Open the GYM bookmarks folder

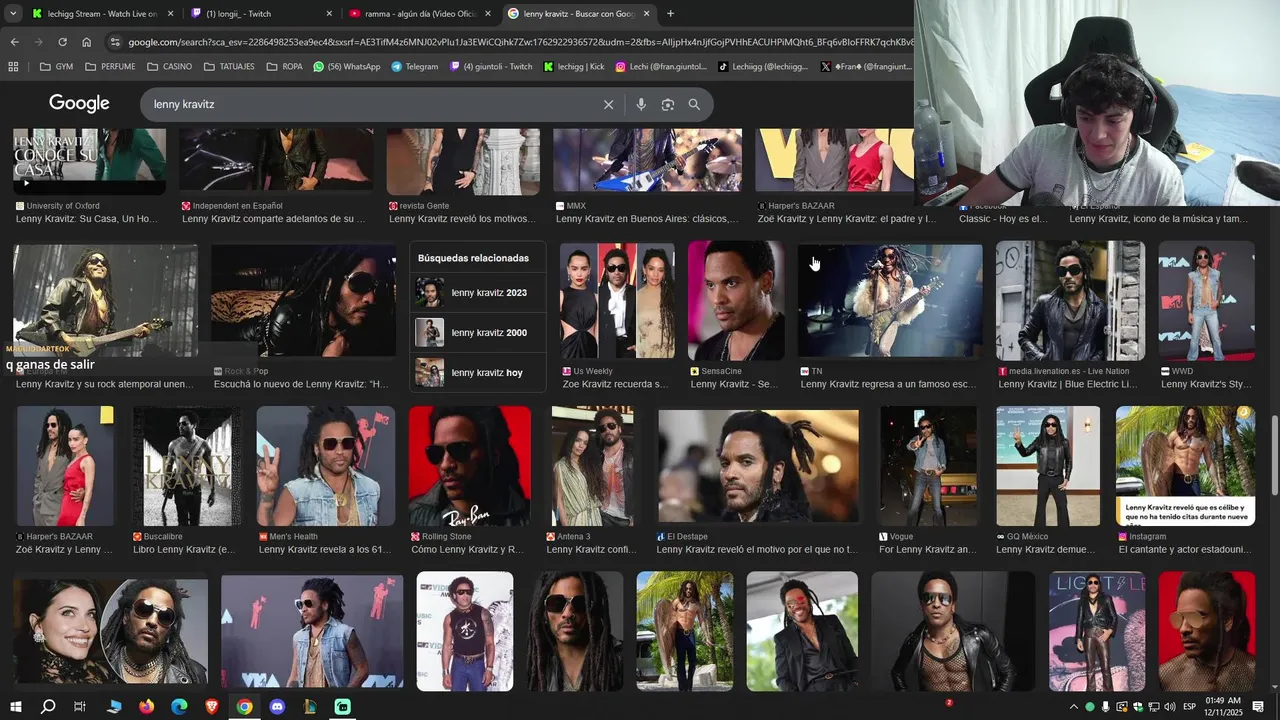pyautogui.click(x=56, y=67)
